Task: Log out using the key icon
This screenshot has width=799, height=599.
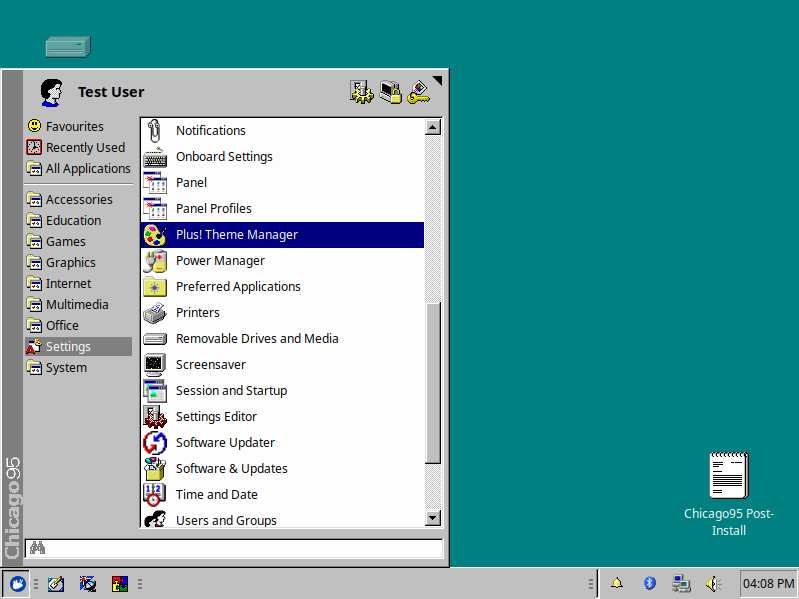Action: [x=419, y=92]
